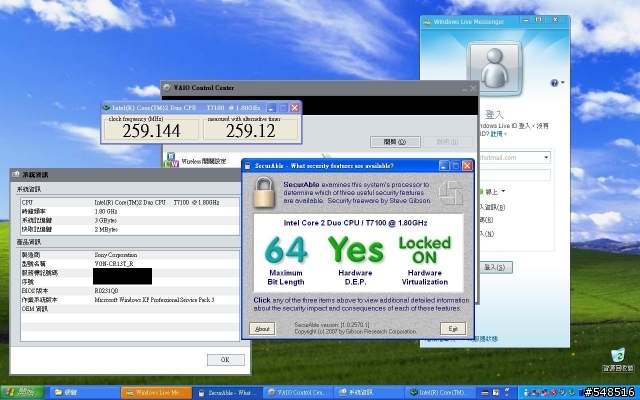The image size is (640, 400).
Task: Select the Wireless 開關設定 item
Action: tap(204, 161)
